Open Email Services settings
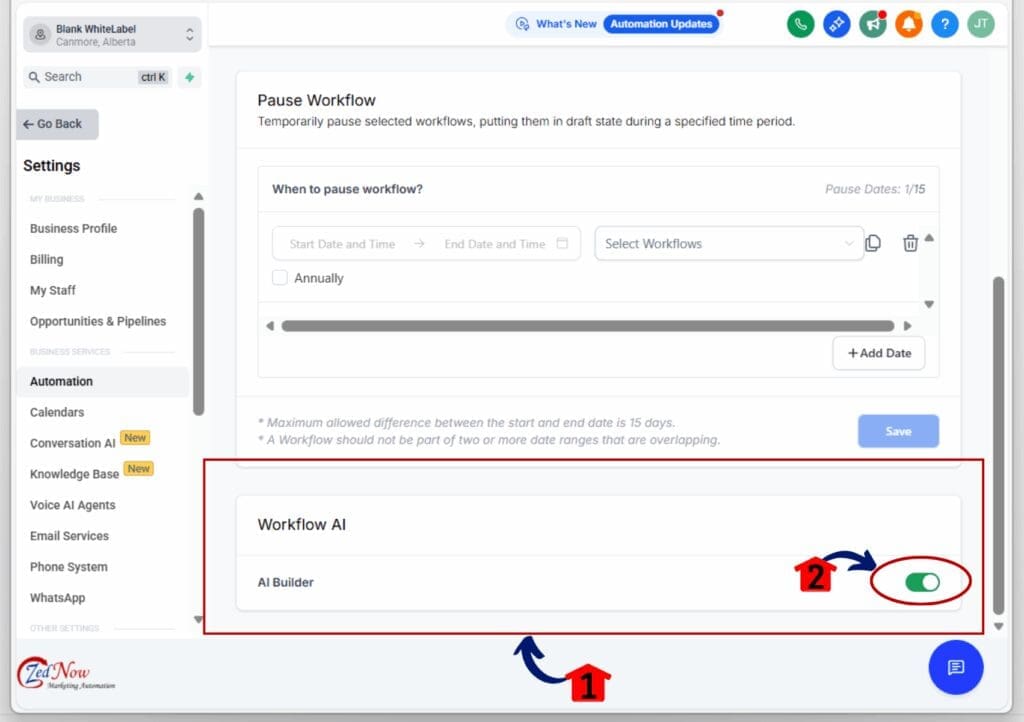 pos(69,536)
